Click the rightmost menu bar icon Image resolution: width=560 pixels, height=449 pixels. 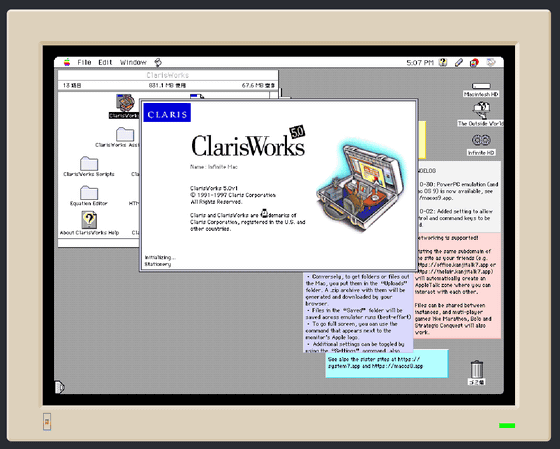point(491,63)
